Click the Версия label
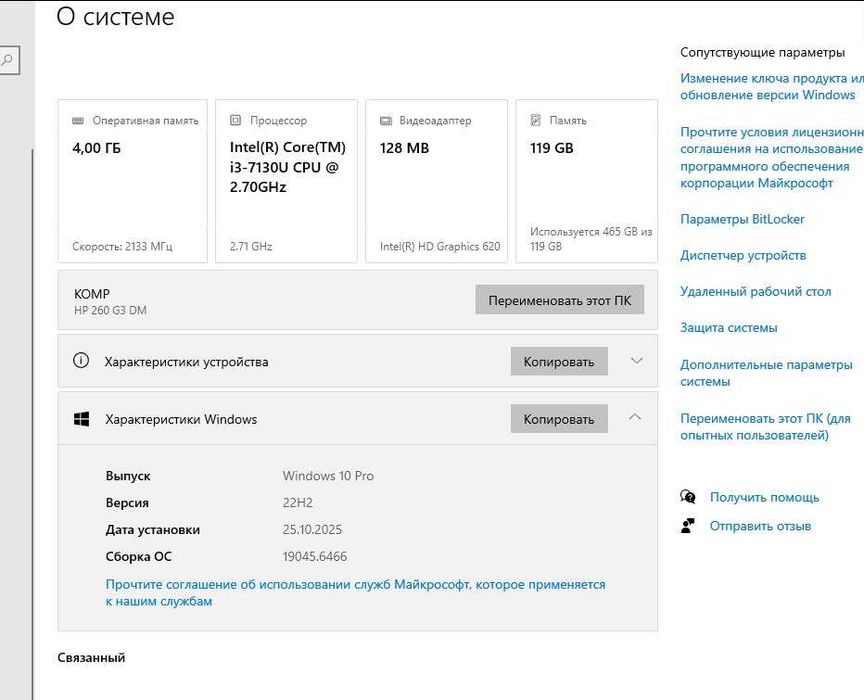 127,503
